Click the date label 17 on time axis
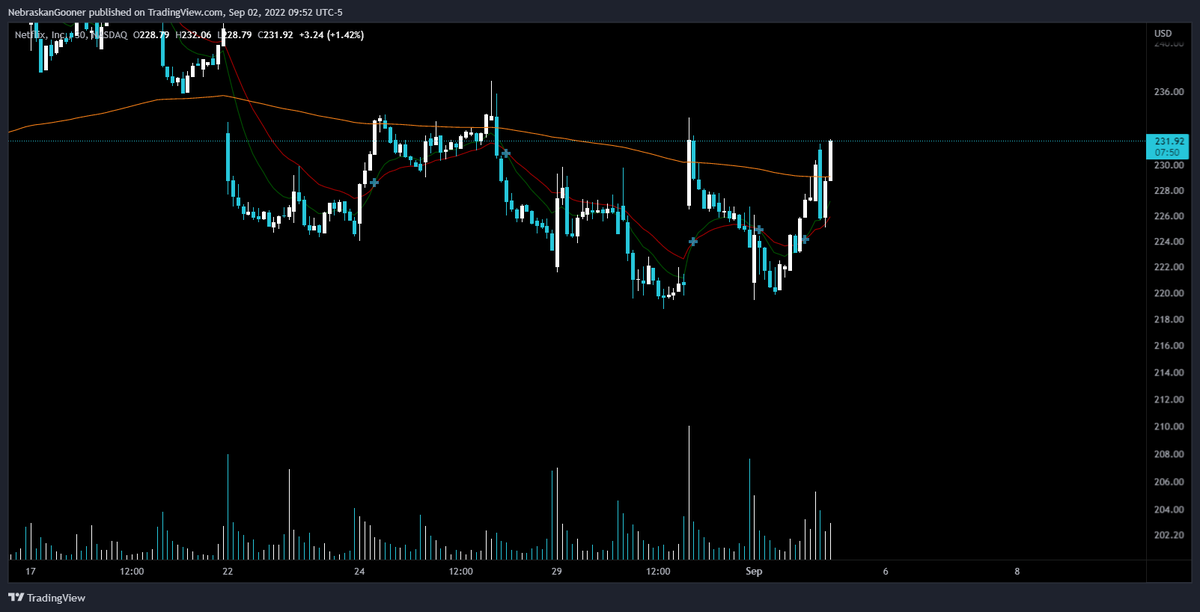Viewport: 1200px width, 612px height. pyautogui.click(x=31, y=572)
